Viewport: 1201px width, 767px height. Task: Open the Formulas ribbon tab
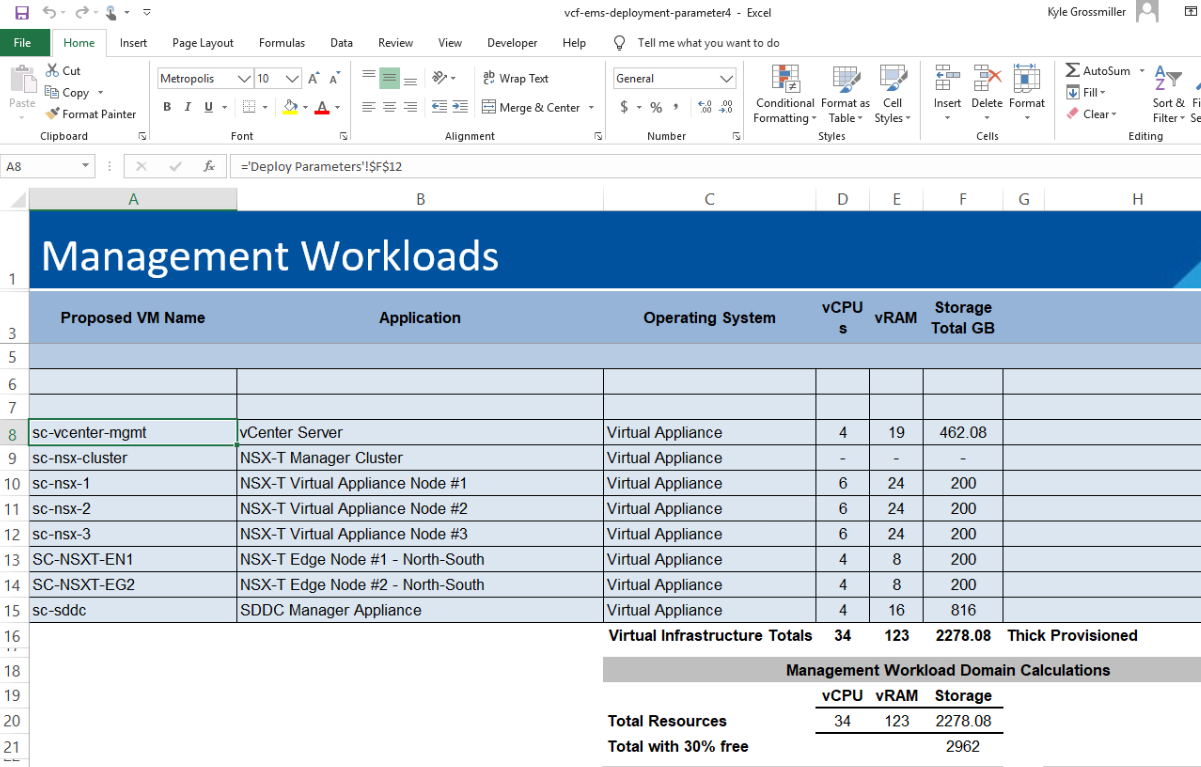(x=281, y=43)
